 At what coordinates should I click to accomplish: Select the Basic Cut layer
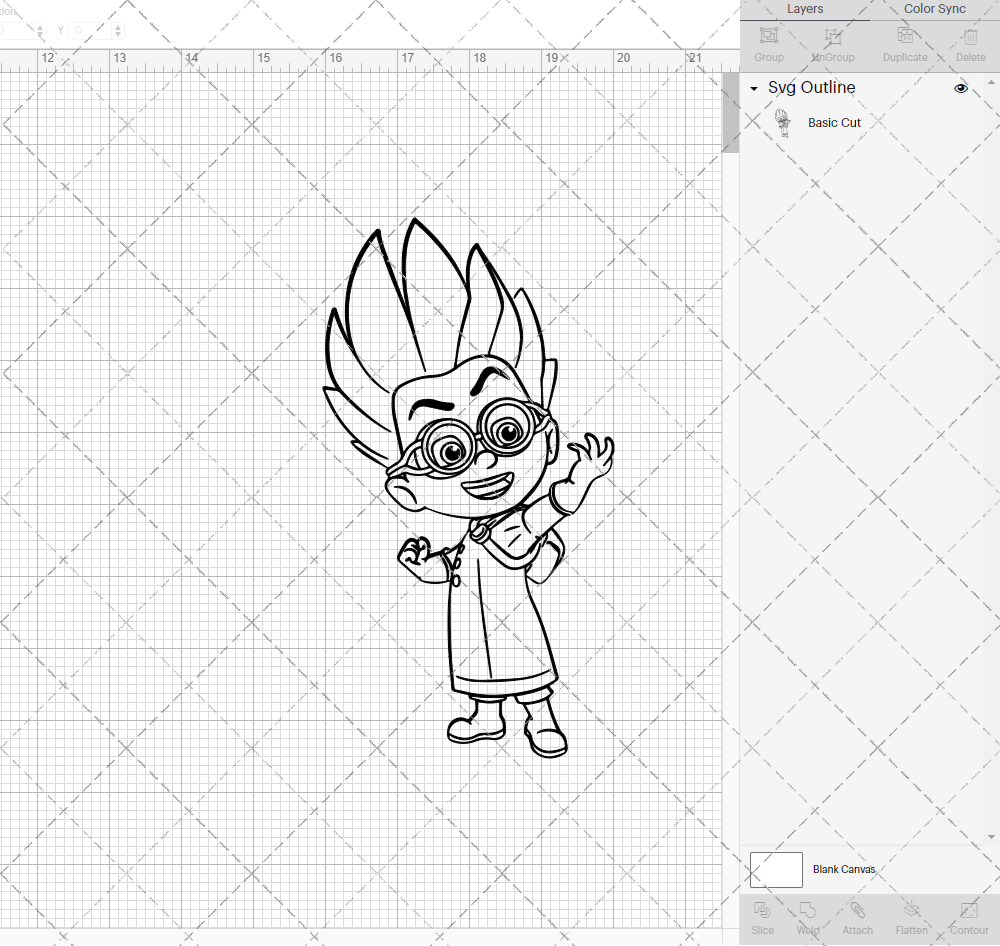coord(834,122)
